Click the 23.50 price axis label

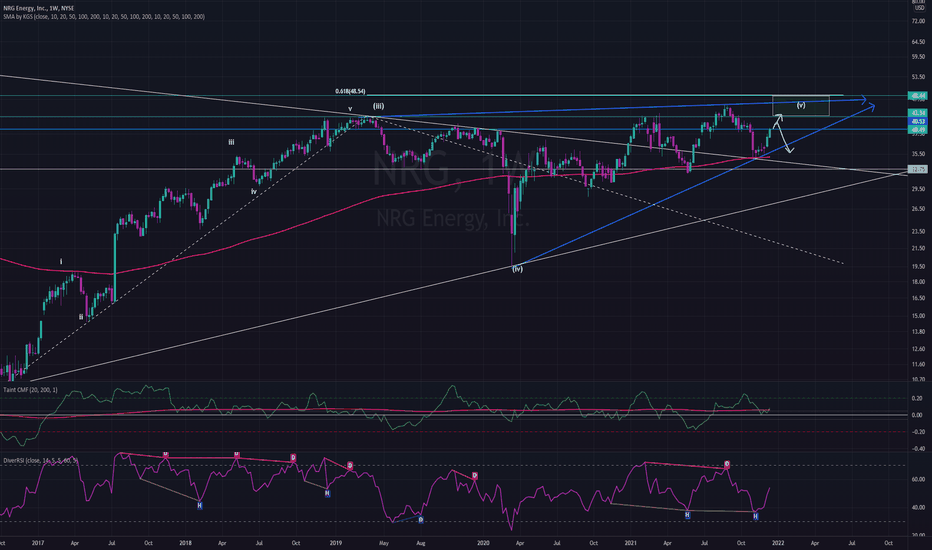[918, 232]
